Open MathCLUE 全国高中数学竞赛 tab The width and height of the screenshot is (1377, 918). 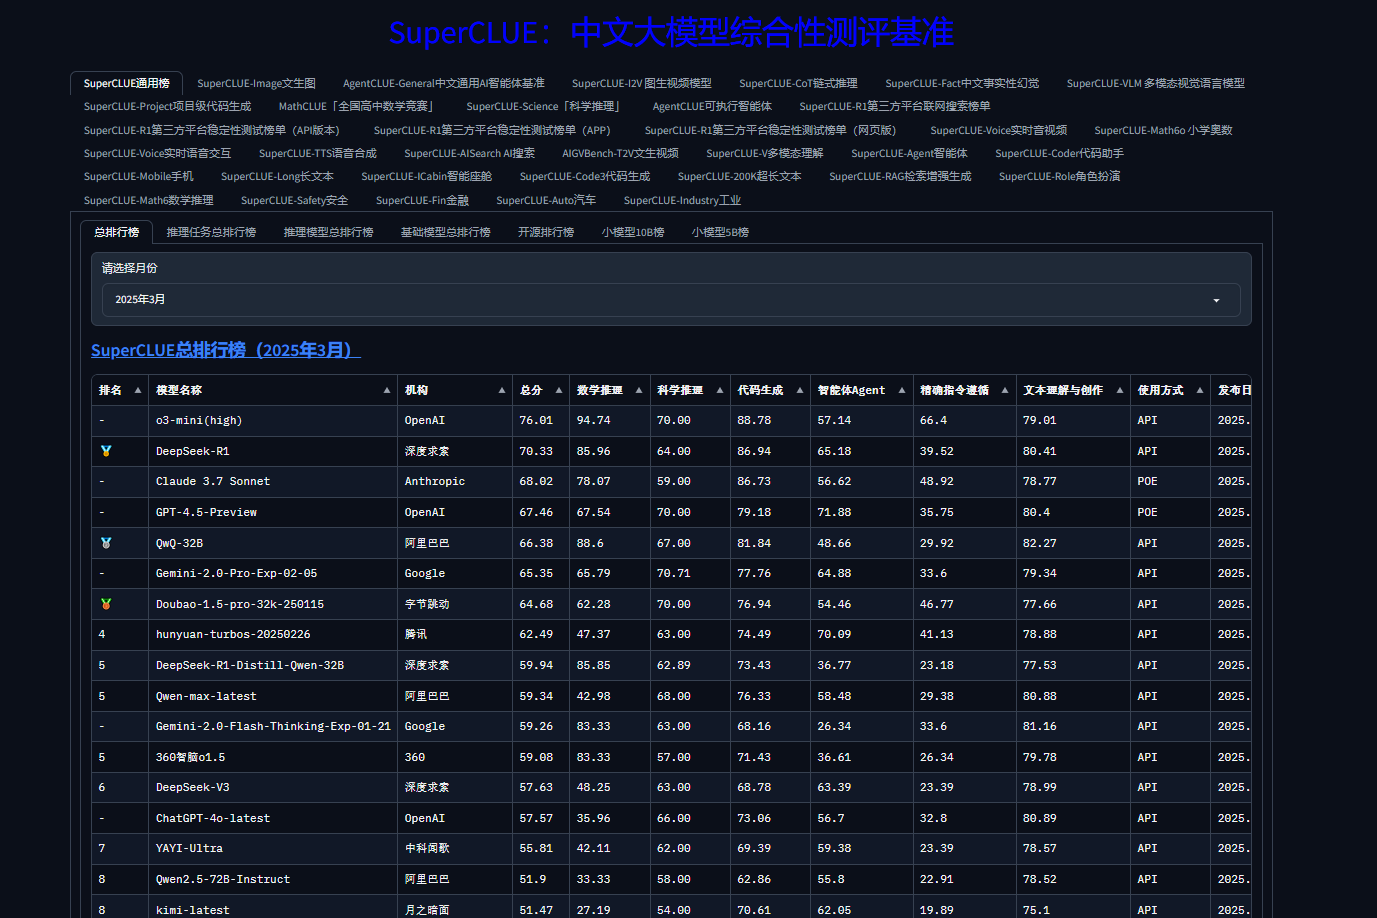(359, 106)
